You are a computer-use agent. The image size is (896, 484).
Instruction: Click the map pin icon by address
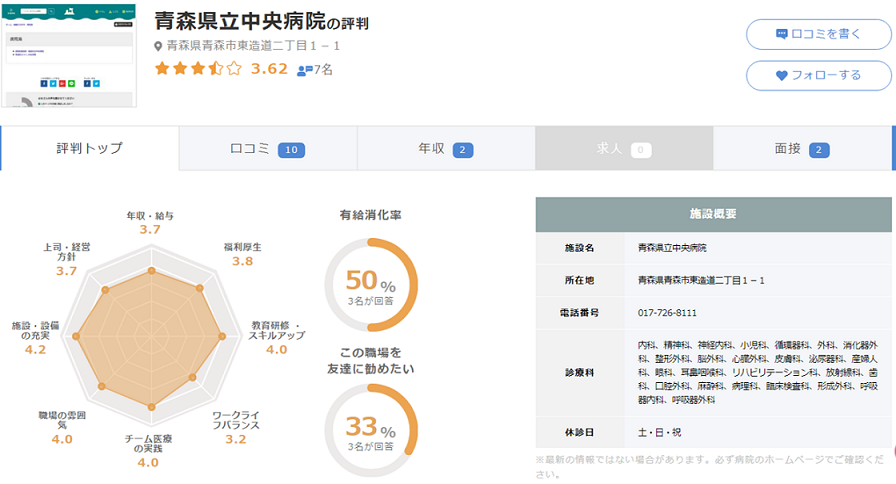(x=158, y=46)
